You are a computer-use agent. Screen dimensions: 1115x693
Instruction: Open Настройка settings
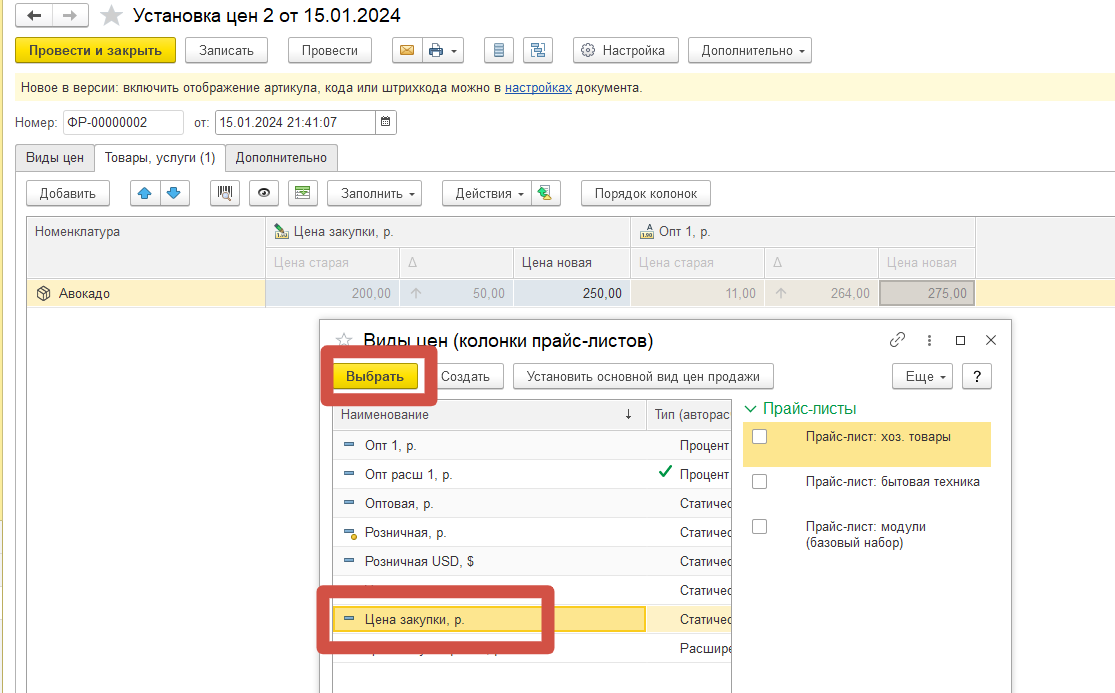(626, 50)
